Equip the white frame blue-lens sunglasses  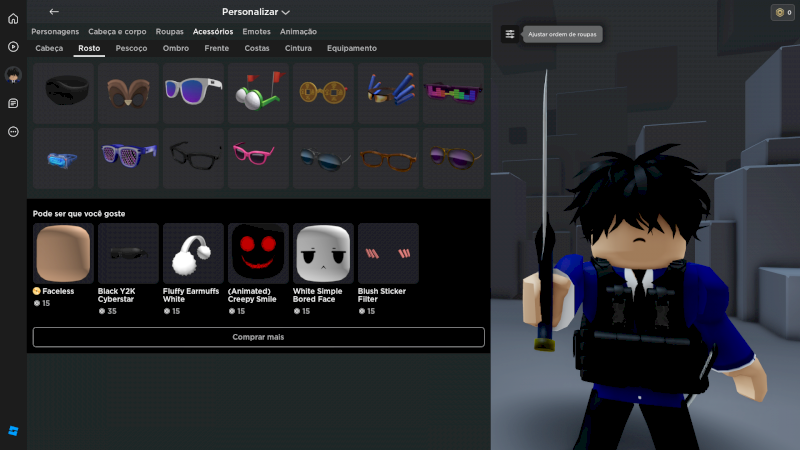[x=193, y=93]
